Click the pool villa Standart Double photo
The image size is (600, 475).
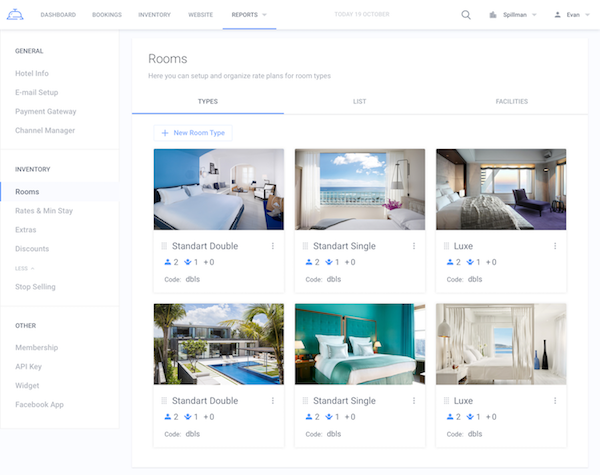point(219,344)
